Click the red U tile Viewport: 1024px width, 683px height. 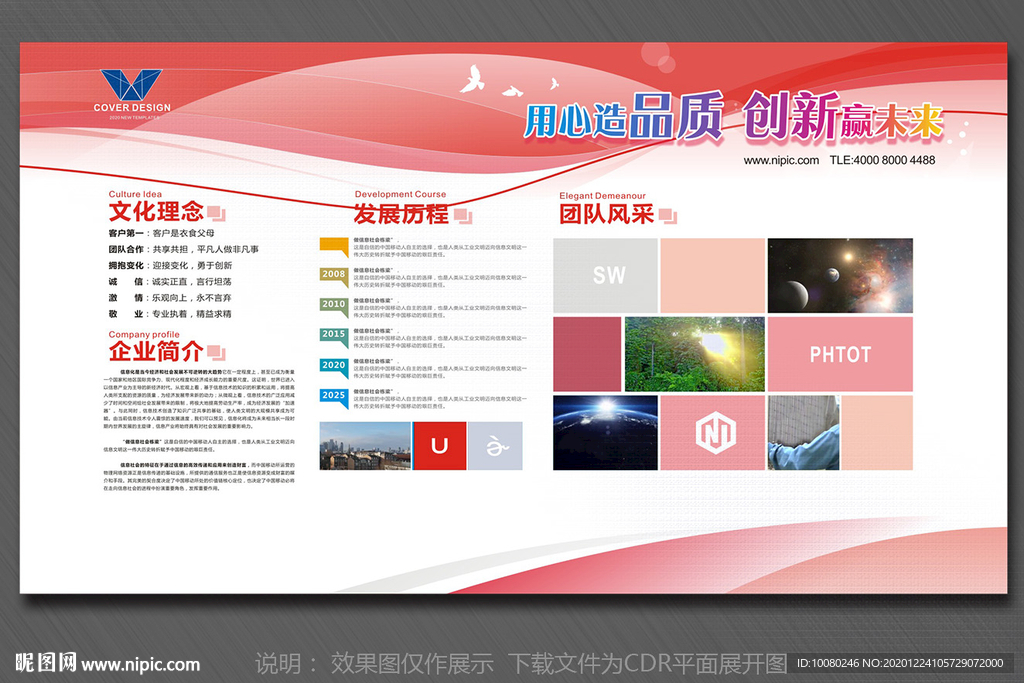(x=440, y=446)
